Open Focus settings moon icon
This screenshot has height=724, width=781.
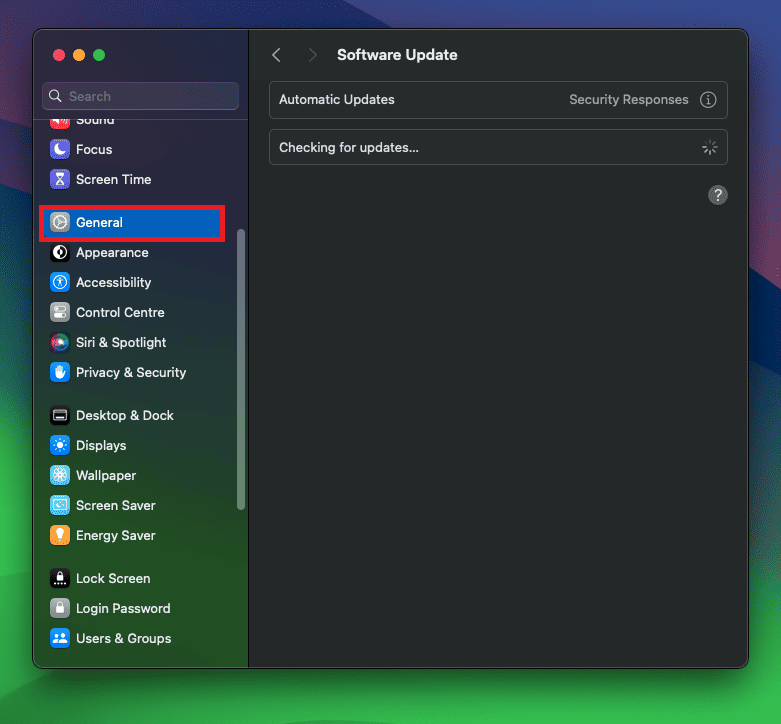coord(60,149)
